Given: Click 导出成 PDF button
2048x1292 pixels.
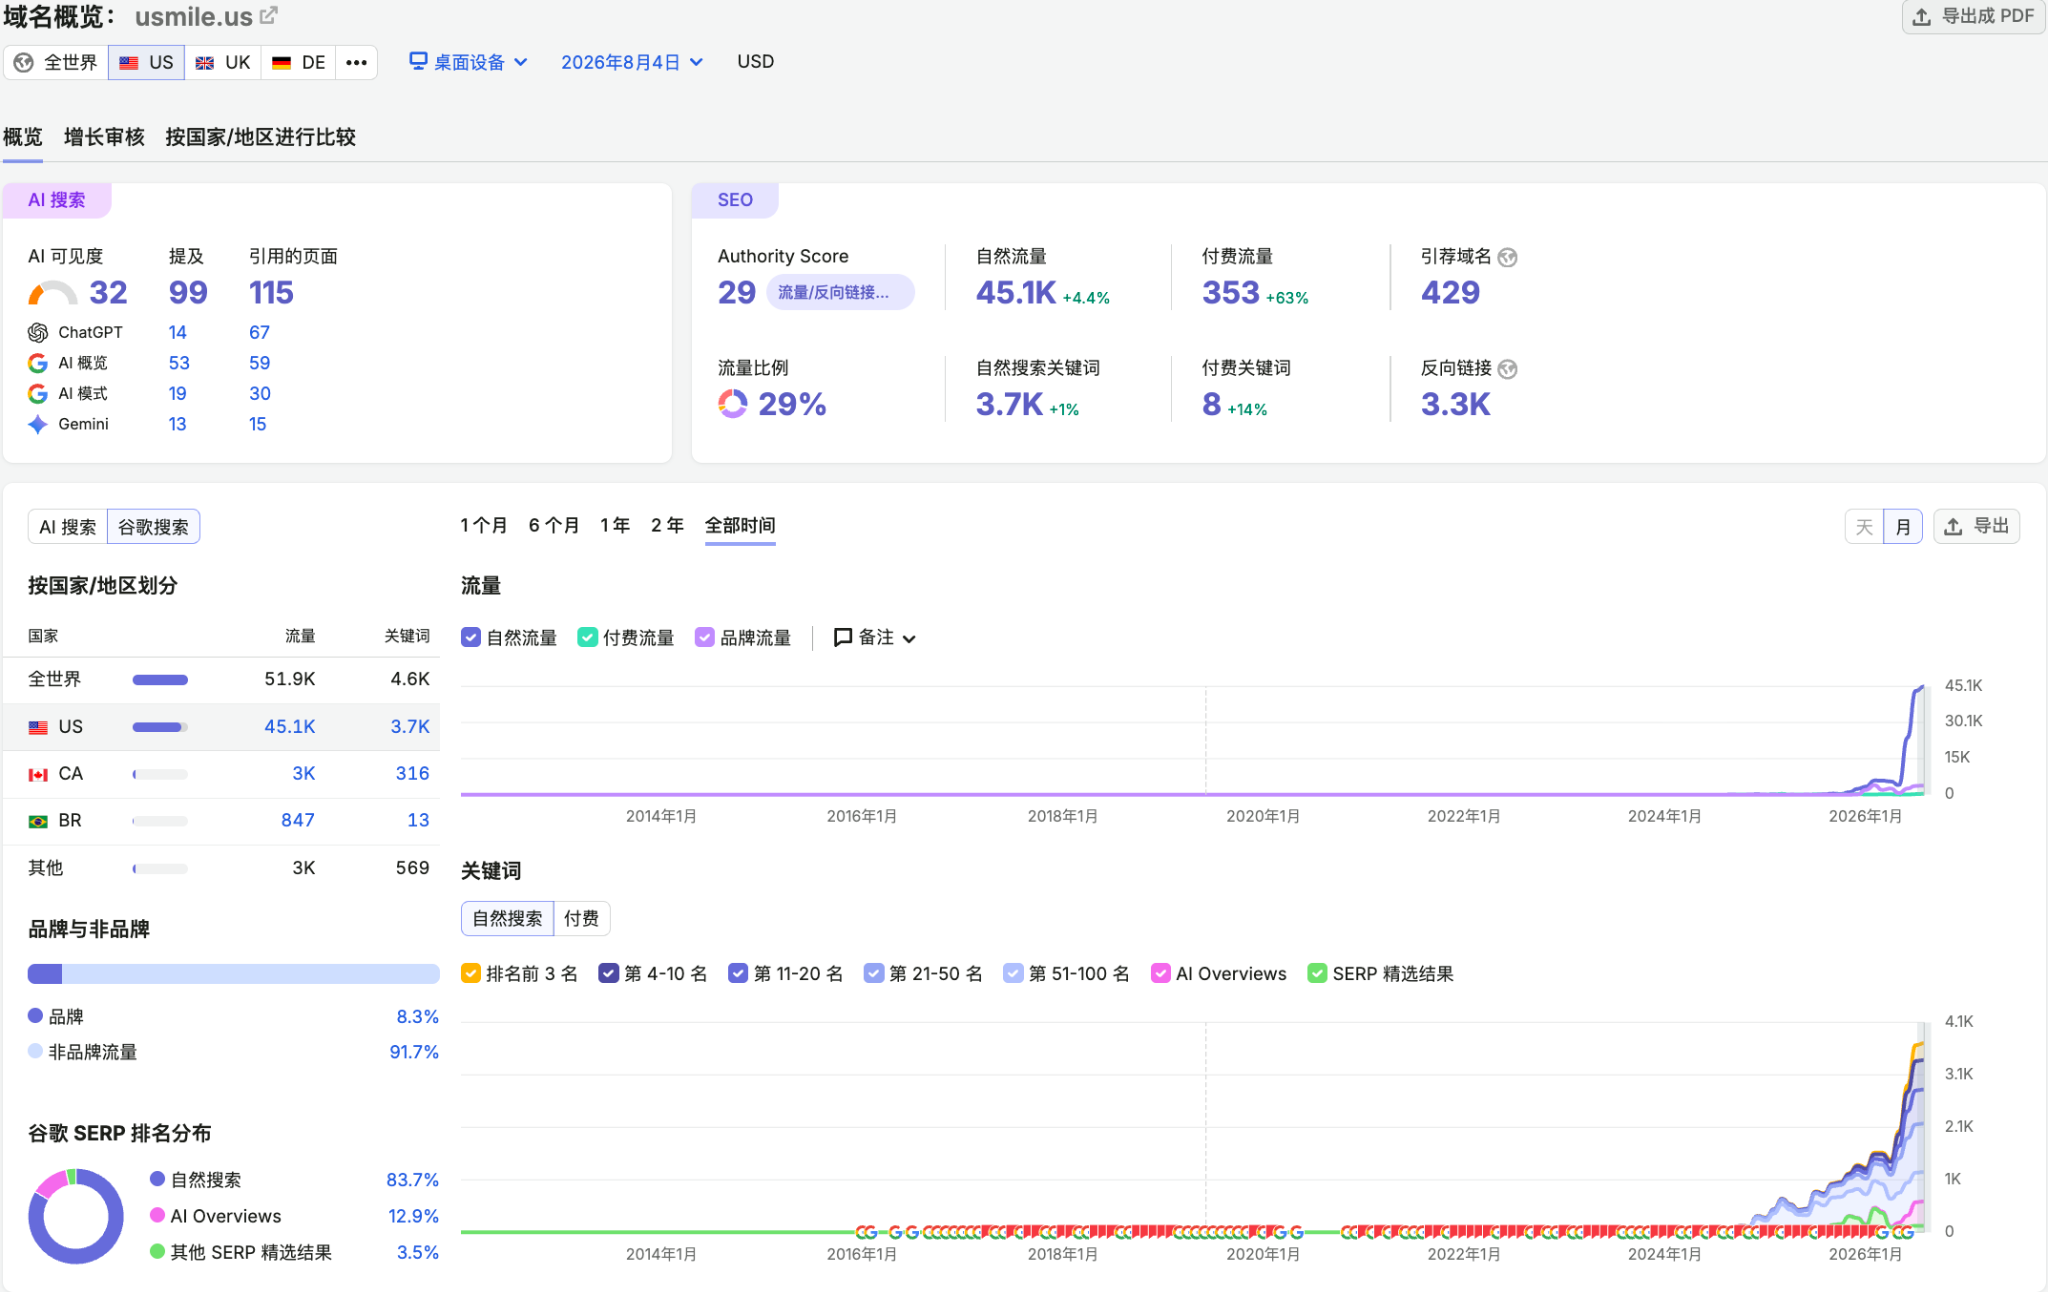Looking at the screenshot, I should (x=1973, y=16).
